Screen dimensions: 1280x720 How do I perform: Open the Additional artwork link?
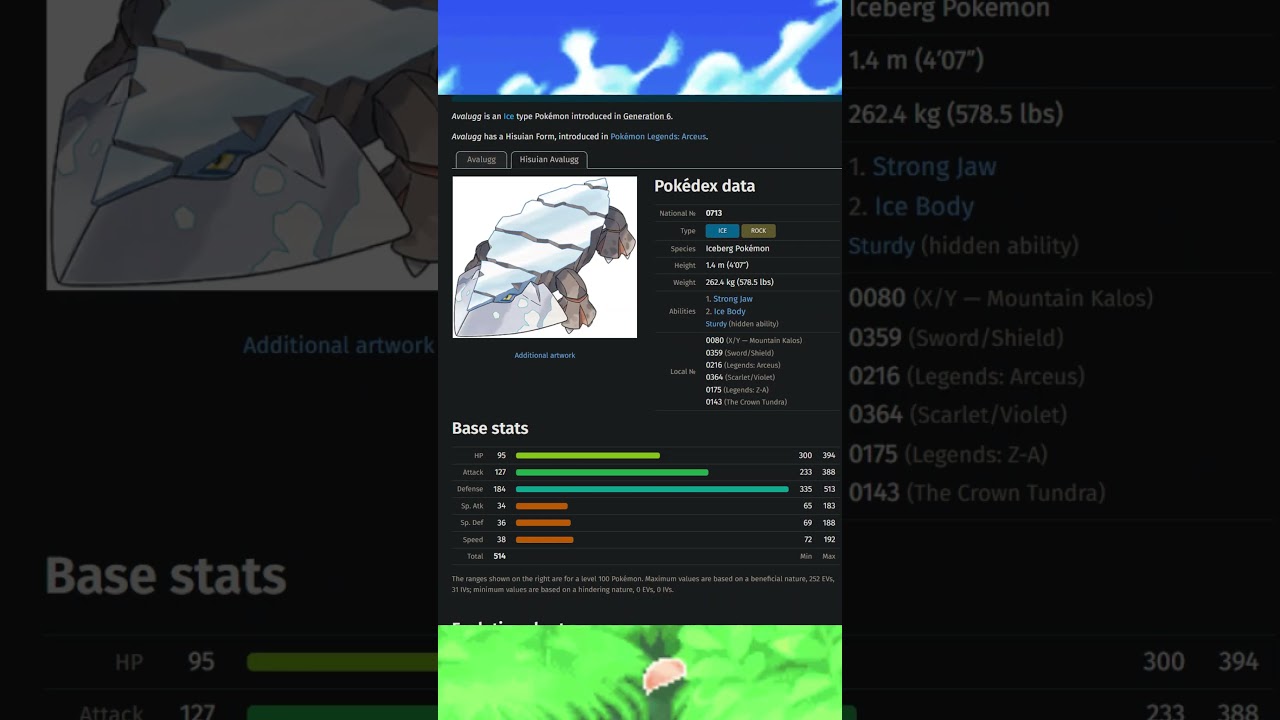(x=545, y=355)
